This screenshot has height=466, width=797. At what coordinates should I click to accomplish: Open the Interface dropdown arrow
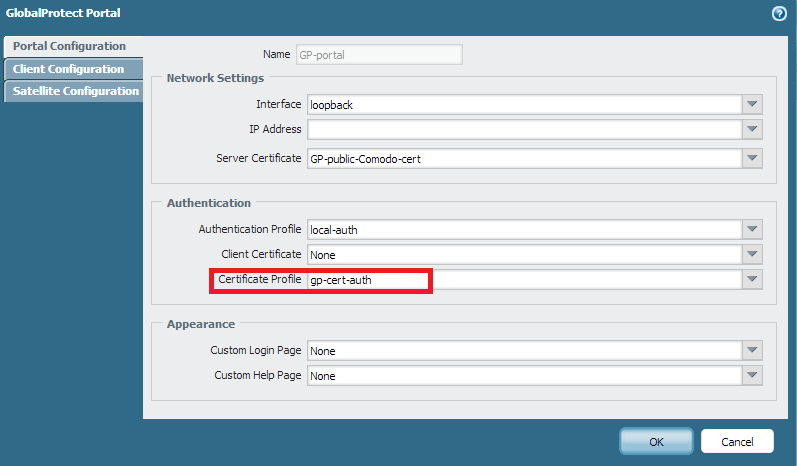(x=752, y=104)
